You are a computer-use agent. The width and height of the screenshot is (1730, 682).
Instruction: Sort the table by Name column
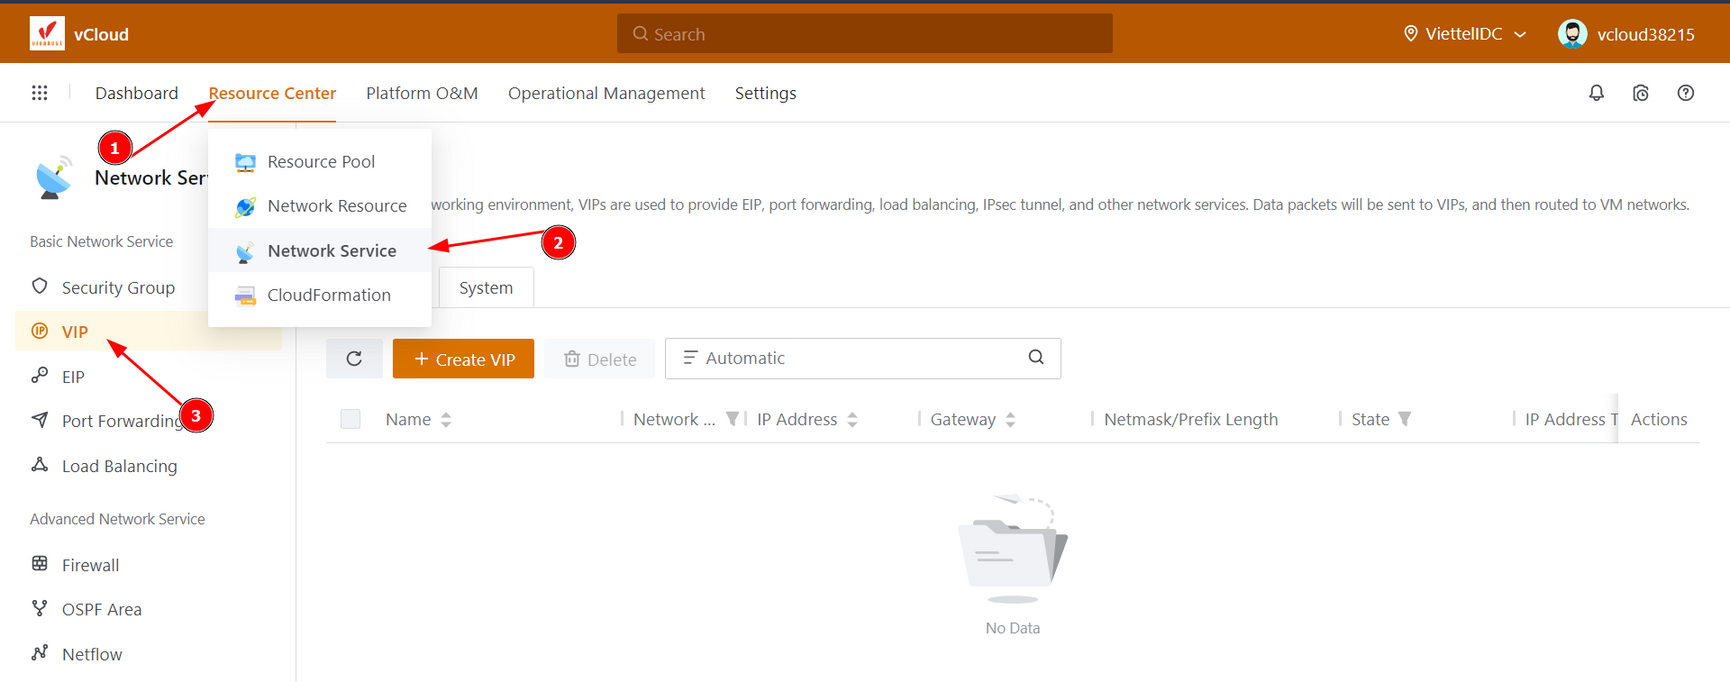pos(446,420)
